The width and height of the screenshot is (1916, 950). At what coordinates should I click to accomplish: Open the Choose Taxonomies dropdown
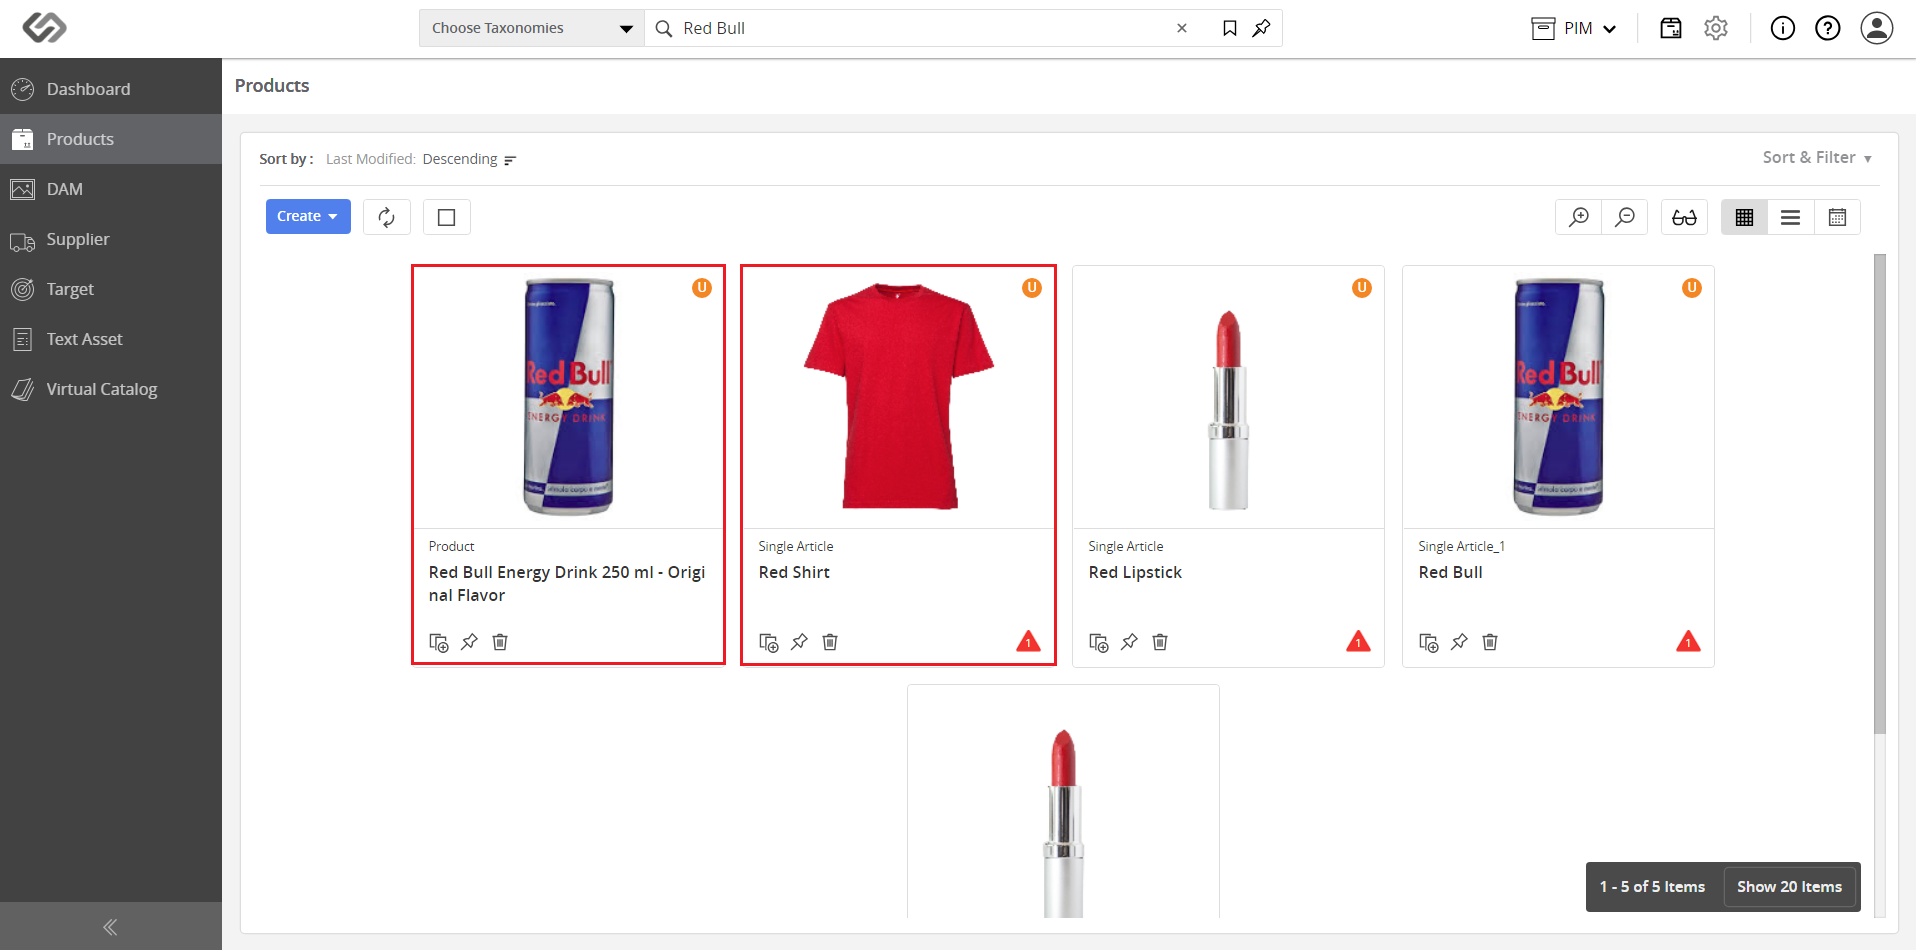pos(532,28)
